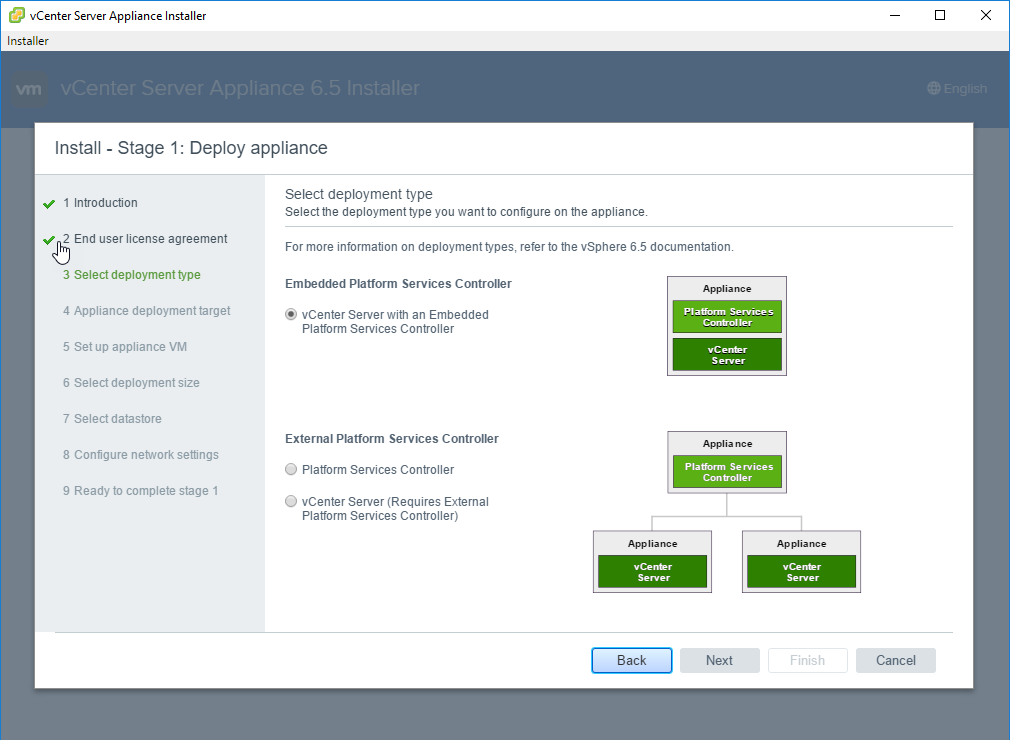Select vCenter Server requiring External PSC option
This screenshot has height=740, width=1010.
coord(291,501)
